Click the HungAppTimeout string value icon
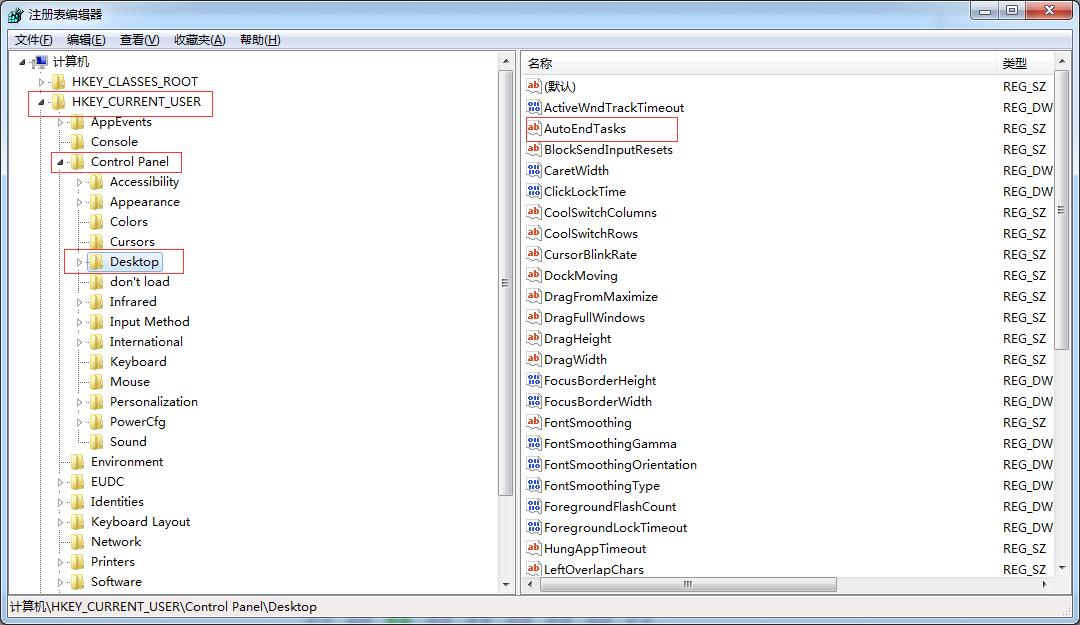The height and width of the screenshot is (625, 1080). (x=534, y=548)
